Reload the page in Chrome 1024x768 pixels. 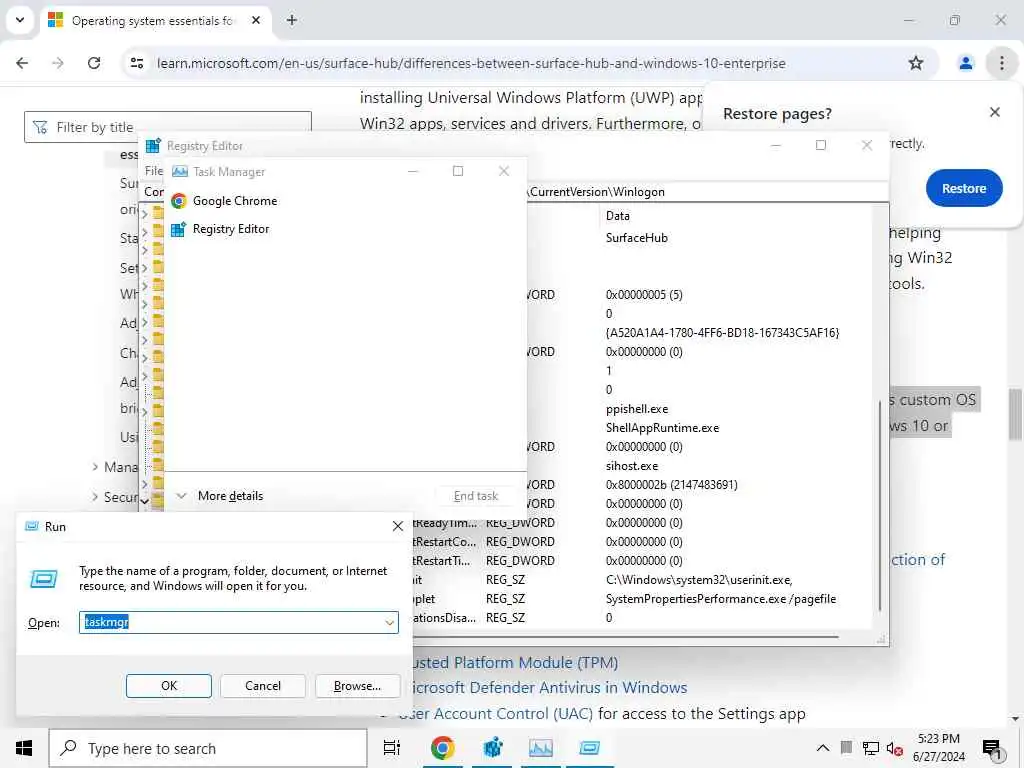point(94,63)
